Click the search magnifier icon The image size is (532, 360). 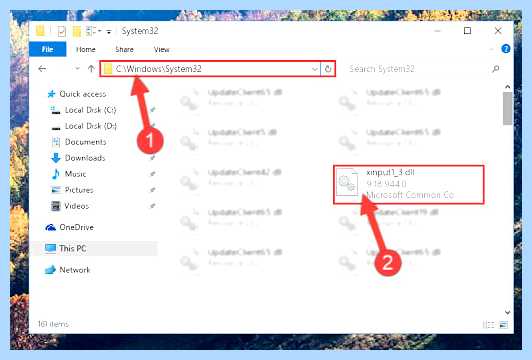(x=495, y=69)
